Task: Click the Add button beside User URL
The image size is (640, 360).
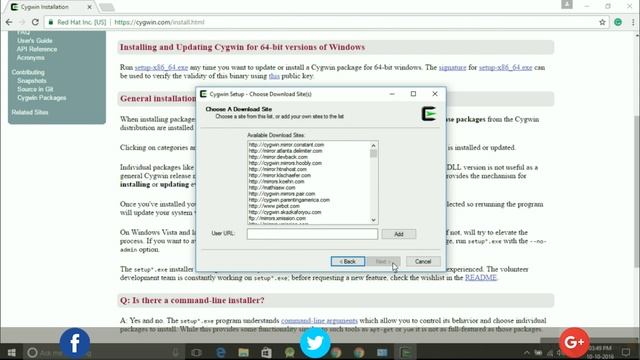Action: (399, 234)
